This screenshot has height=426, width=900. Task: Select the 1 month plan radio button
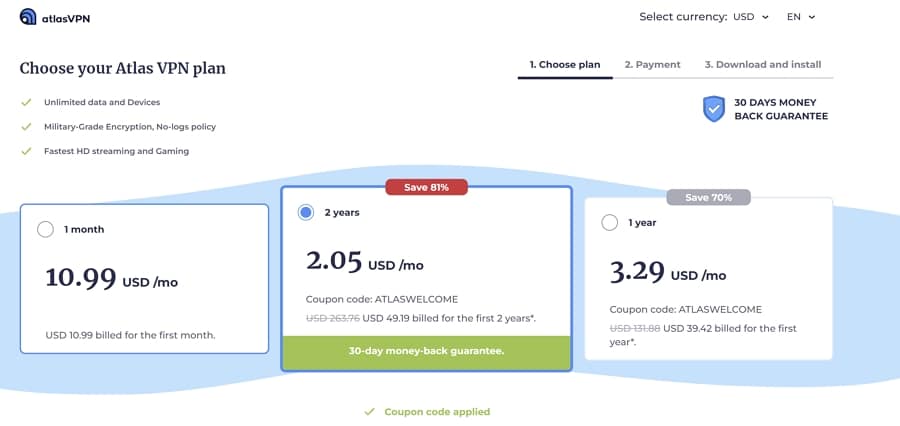[x=45, y=230]
